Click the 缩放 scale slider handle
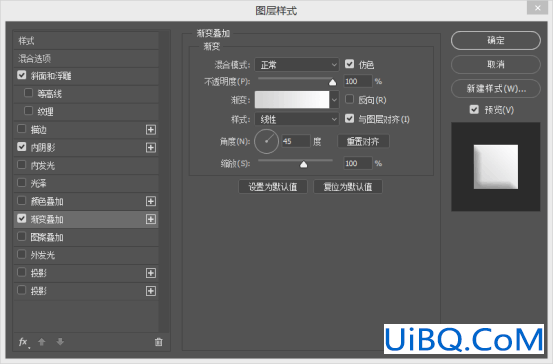 (x=303, y=164)
